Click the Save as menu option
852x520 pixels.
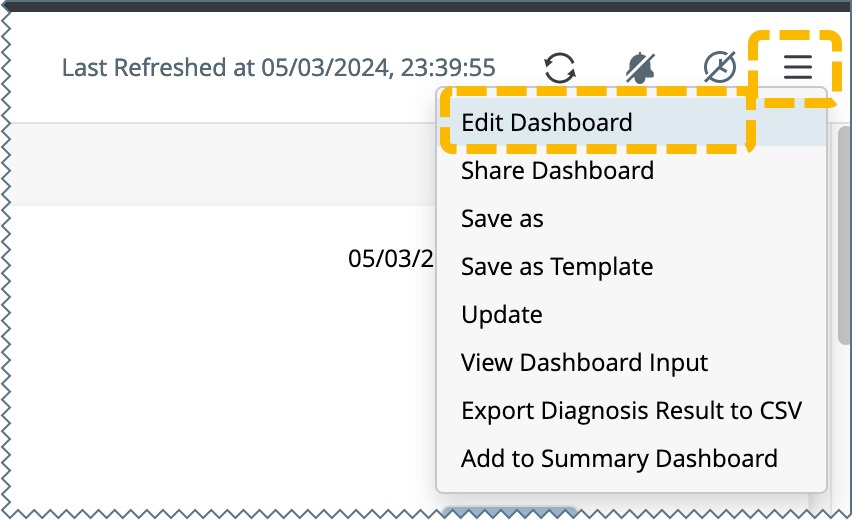pyautogui.click(x=502, y=219)
